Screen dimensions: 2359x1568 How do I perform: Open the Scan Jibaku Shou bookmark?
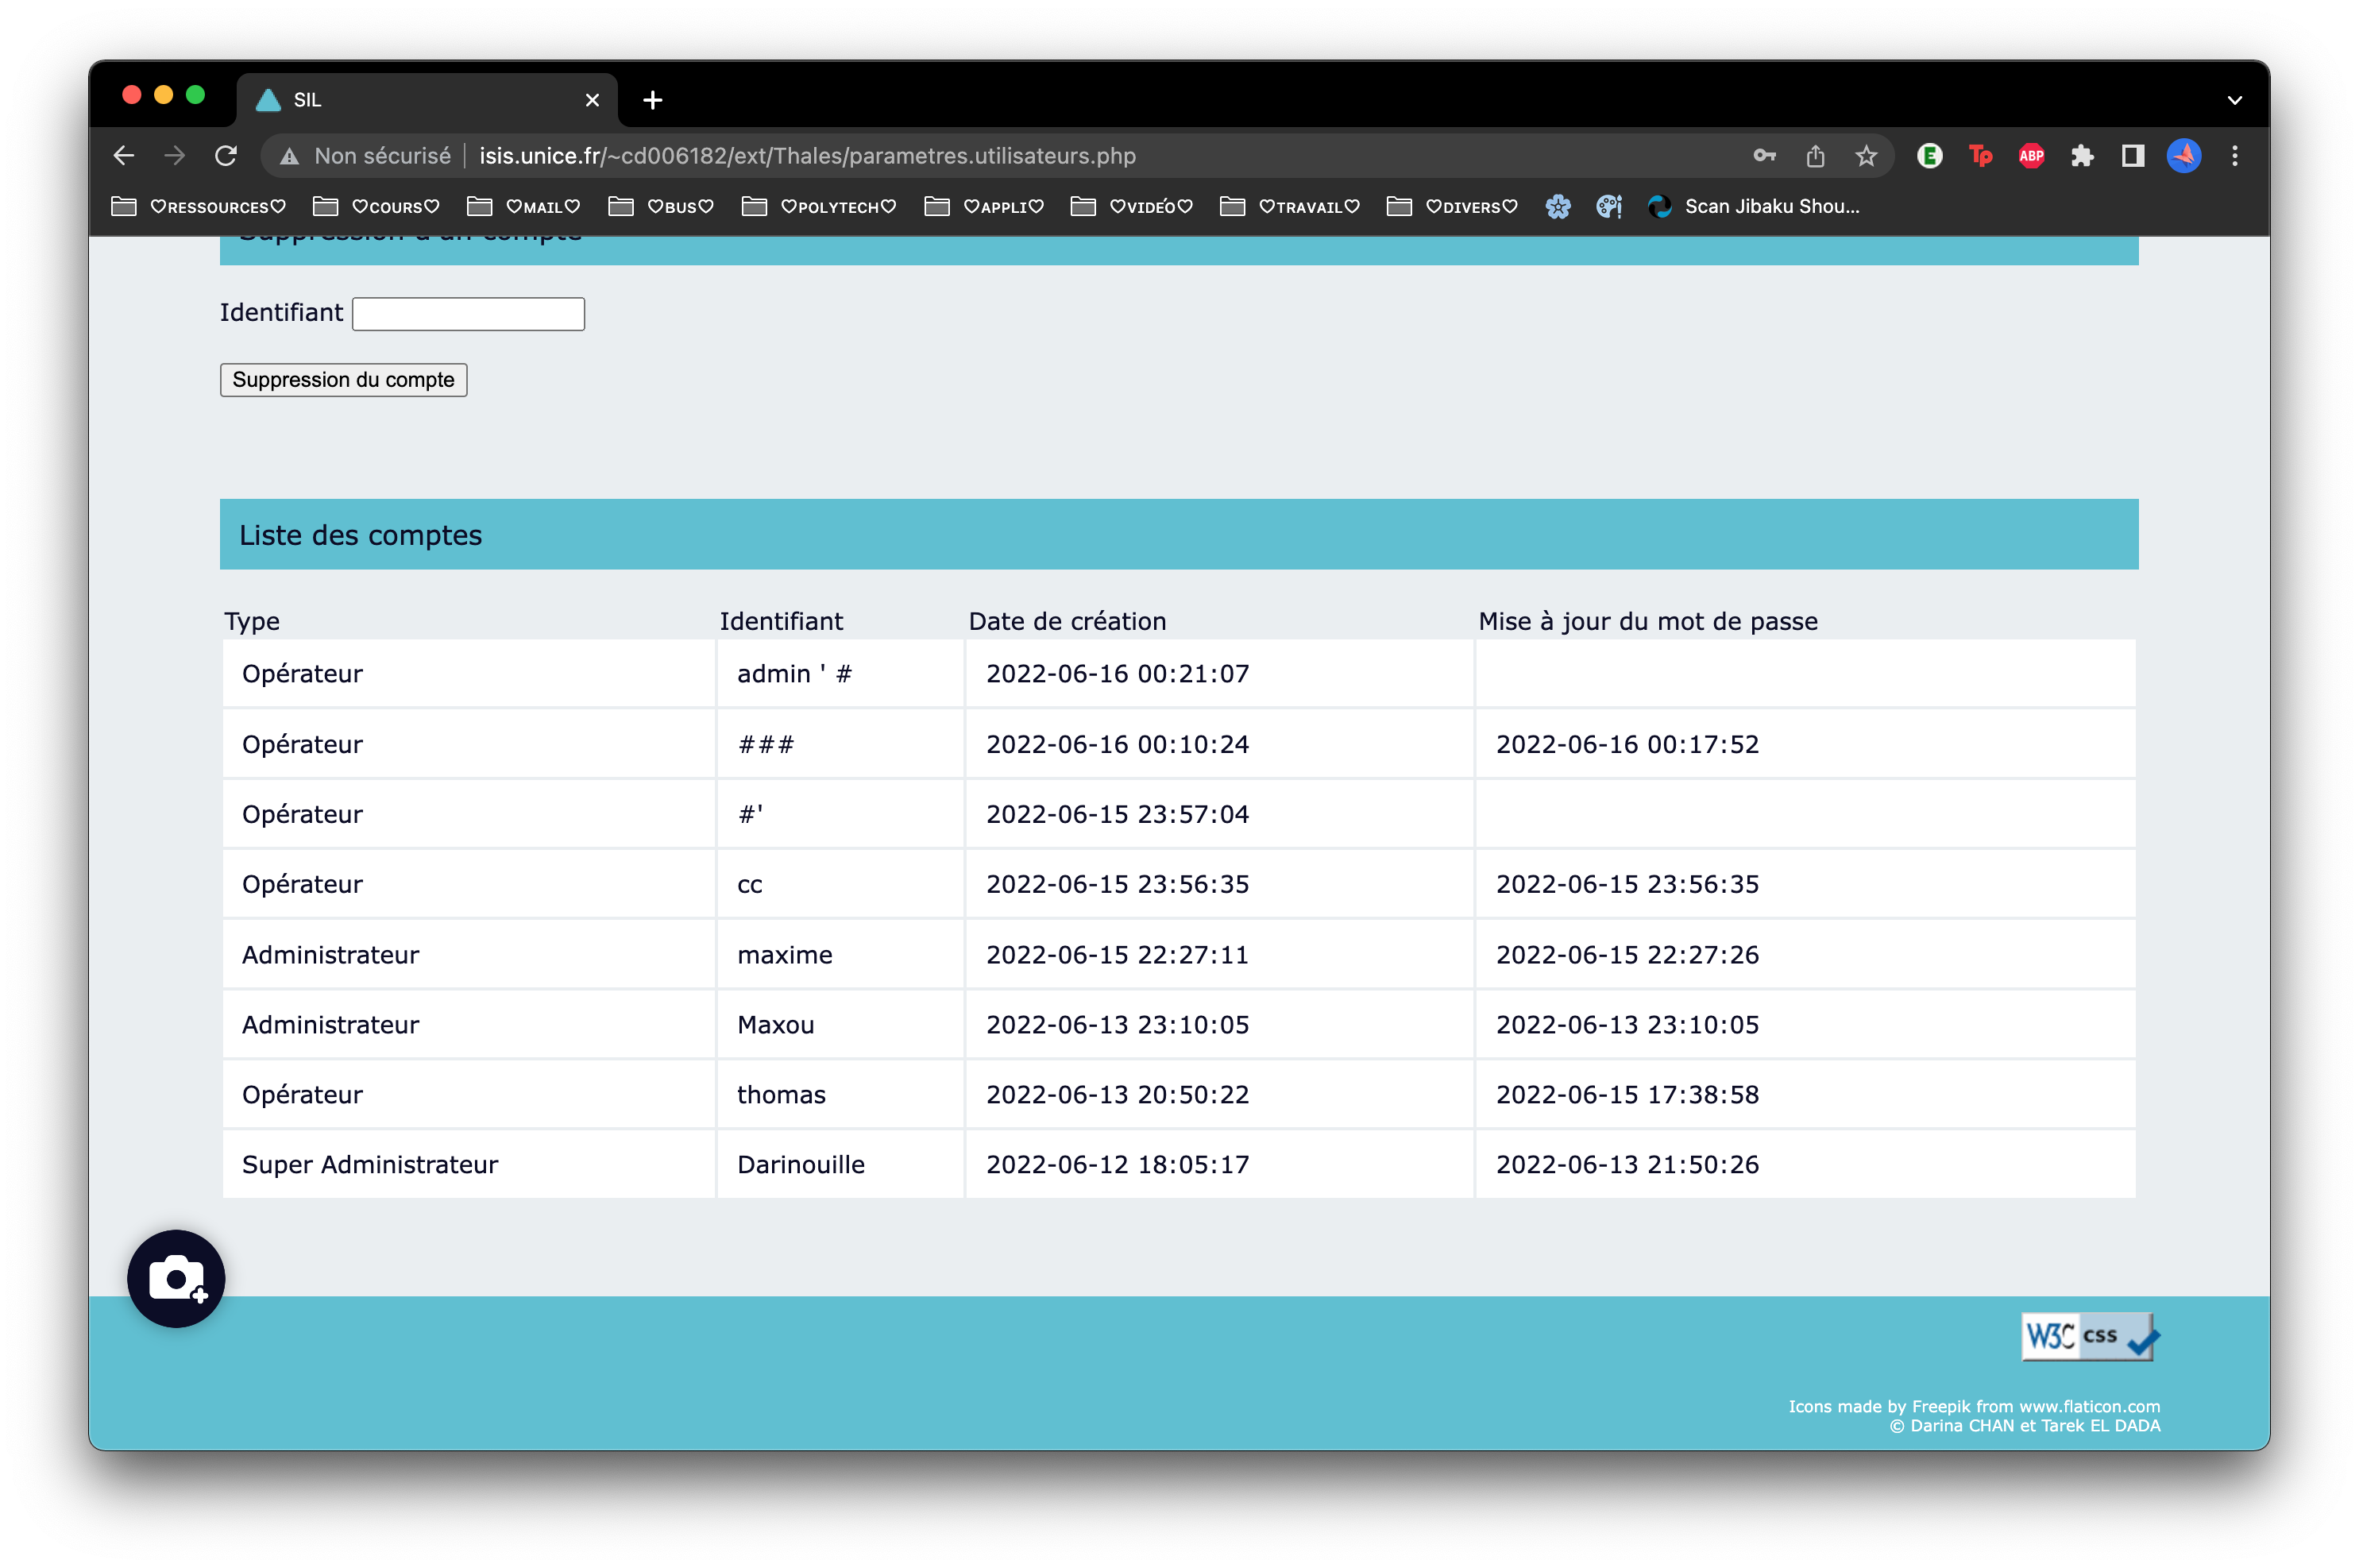(x=1754, y=207)
